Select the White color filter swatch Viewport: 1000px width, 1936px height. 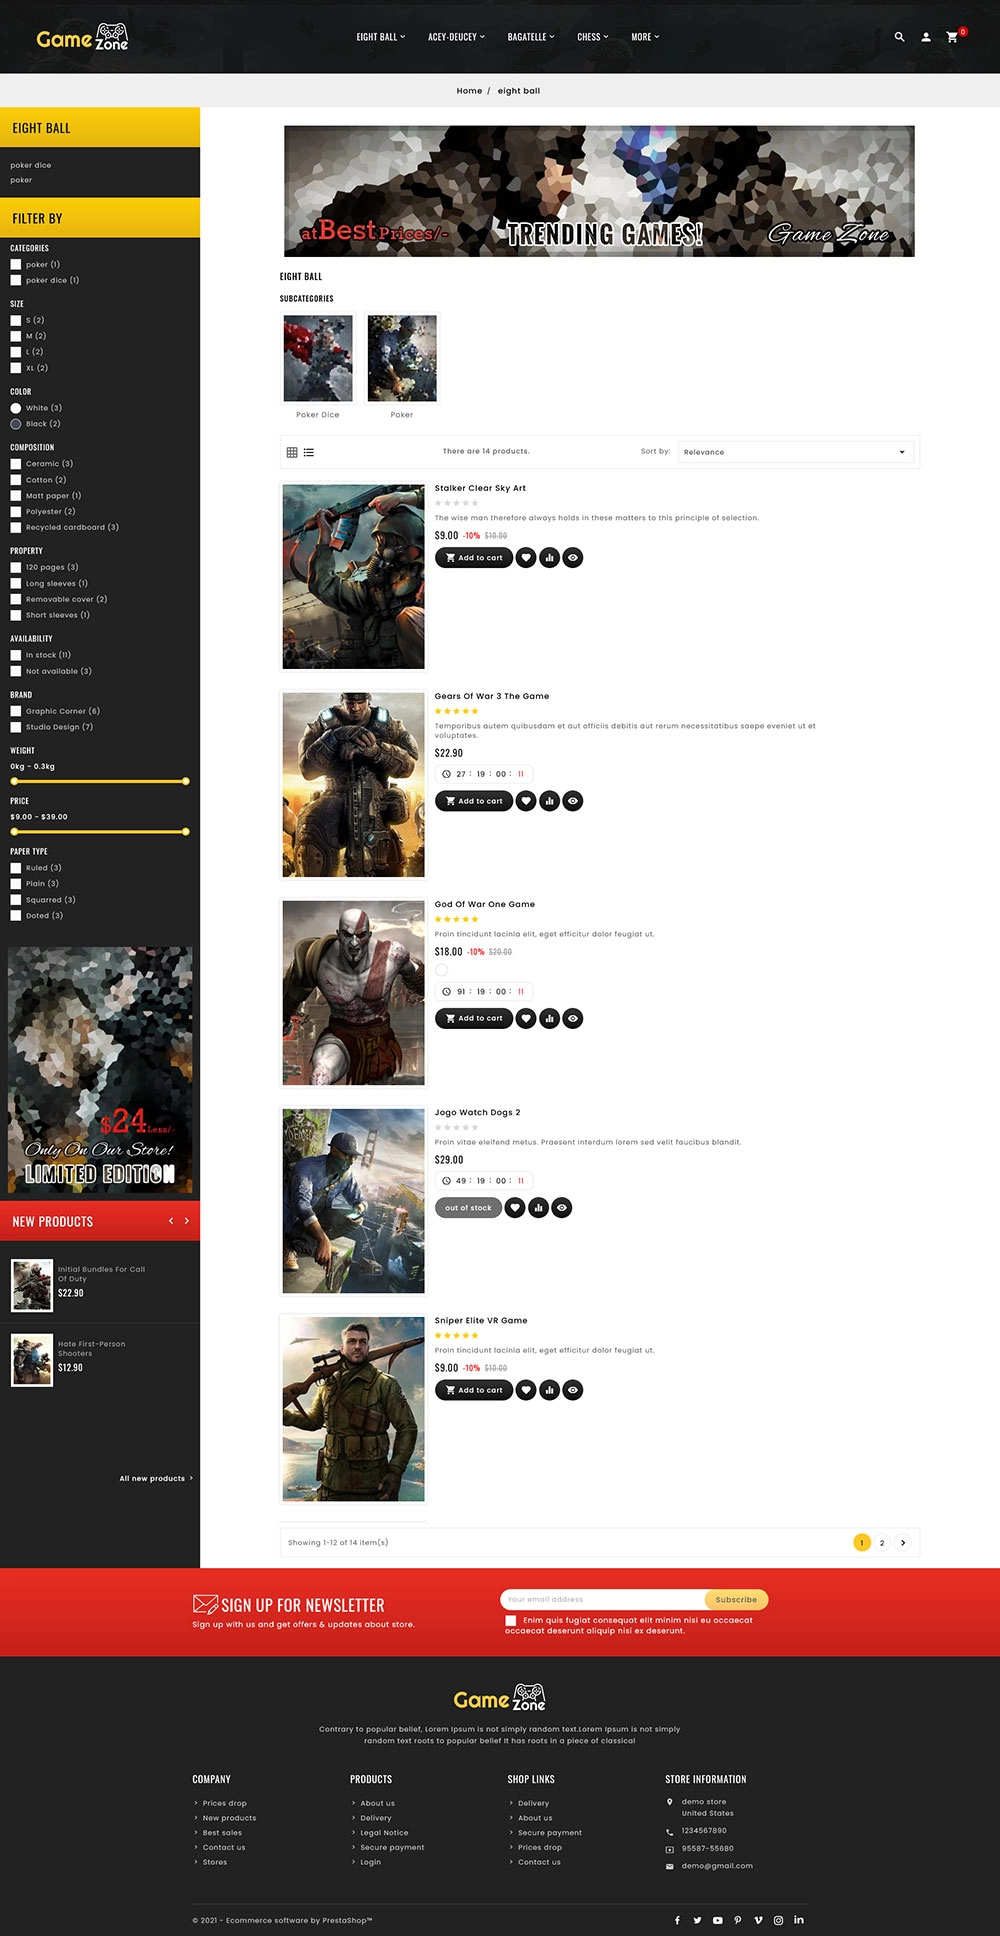pyautogui.click(x=16, y=408)
